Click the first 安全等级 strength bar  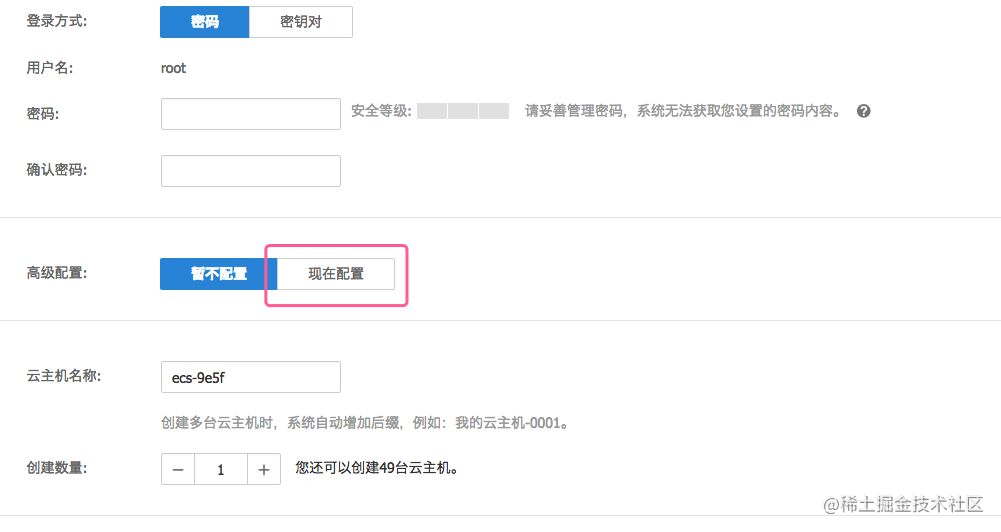tap(432, 111)
